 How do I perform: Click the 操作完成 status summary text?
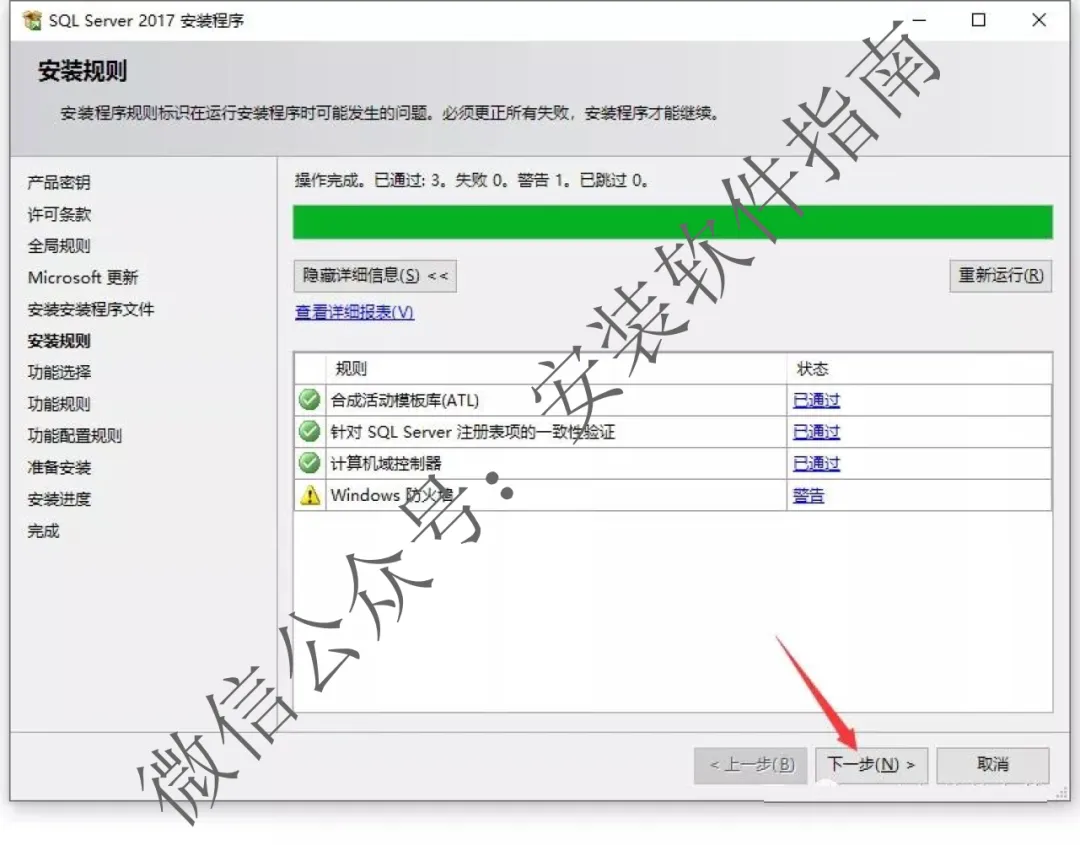coord(471,180)
